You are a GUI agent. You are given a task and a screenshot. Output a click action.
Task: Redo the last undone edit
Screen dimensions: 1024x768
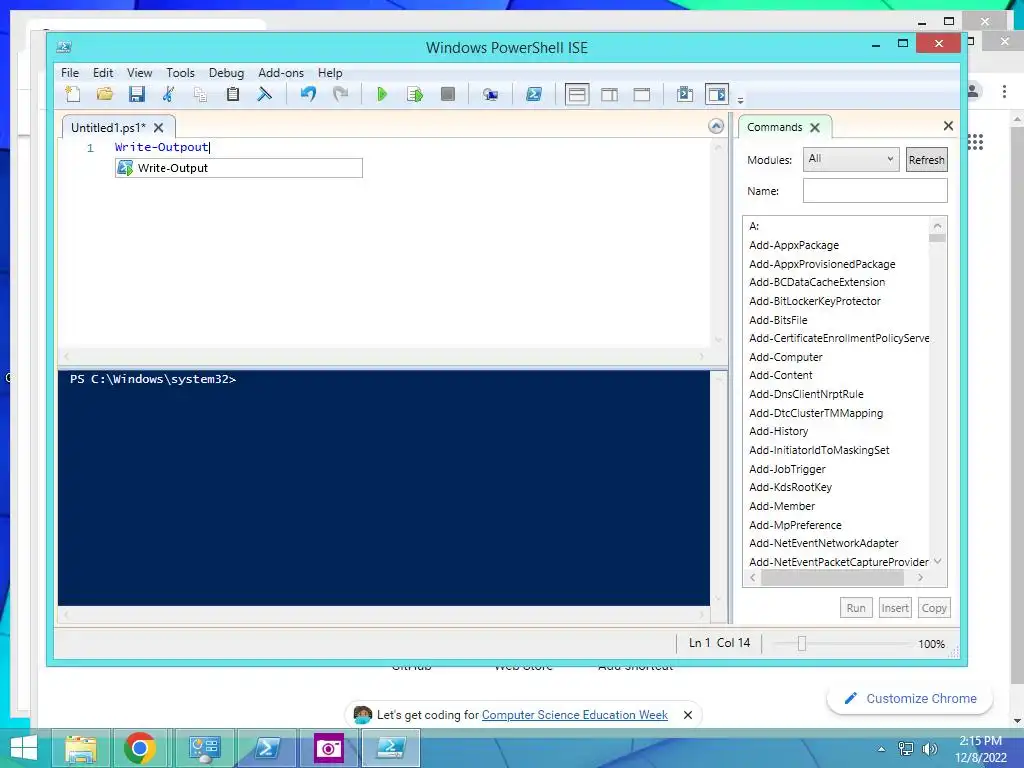(340, 94)
